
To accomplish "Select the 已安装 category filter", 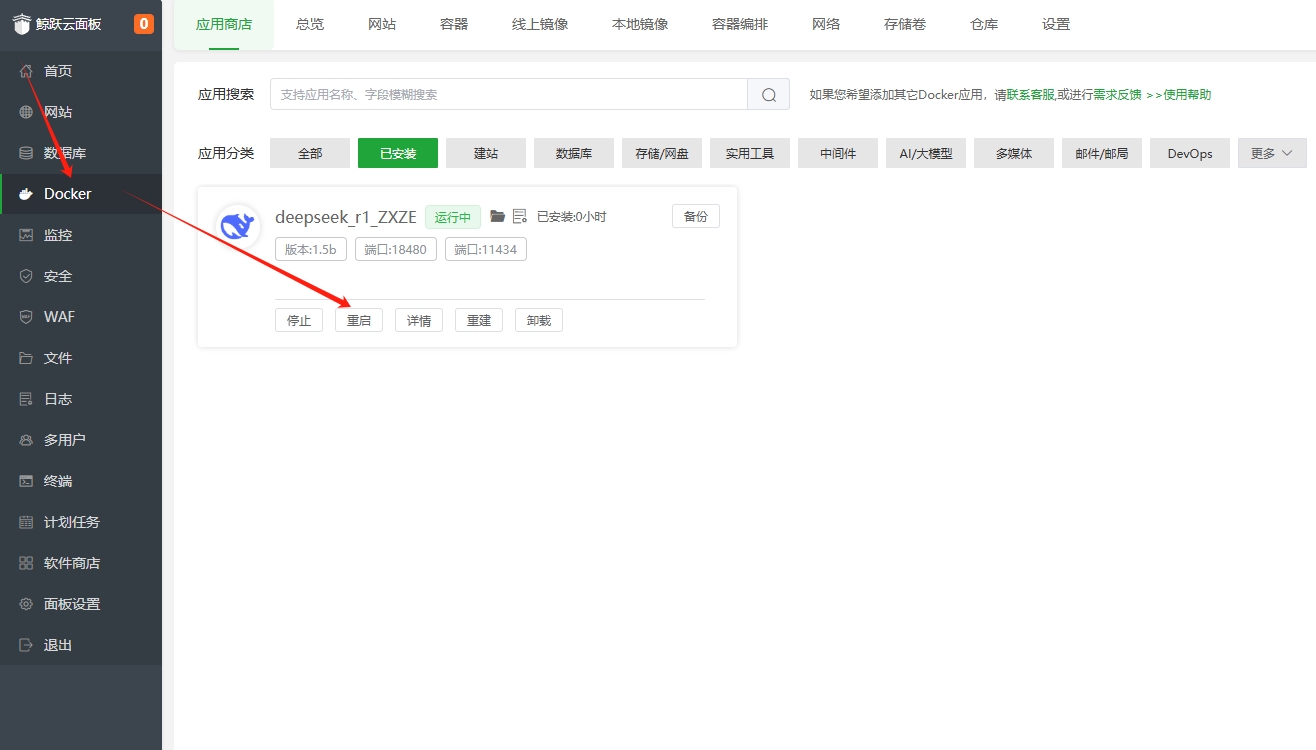I will click(x=398, y=153).
